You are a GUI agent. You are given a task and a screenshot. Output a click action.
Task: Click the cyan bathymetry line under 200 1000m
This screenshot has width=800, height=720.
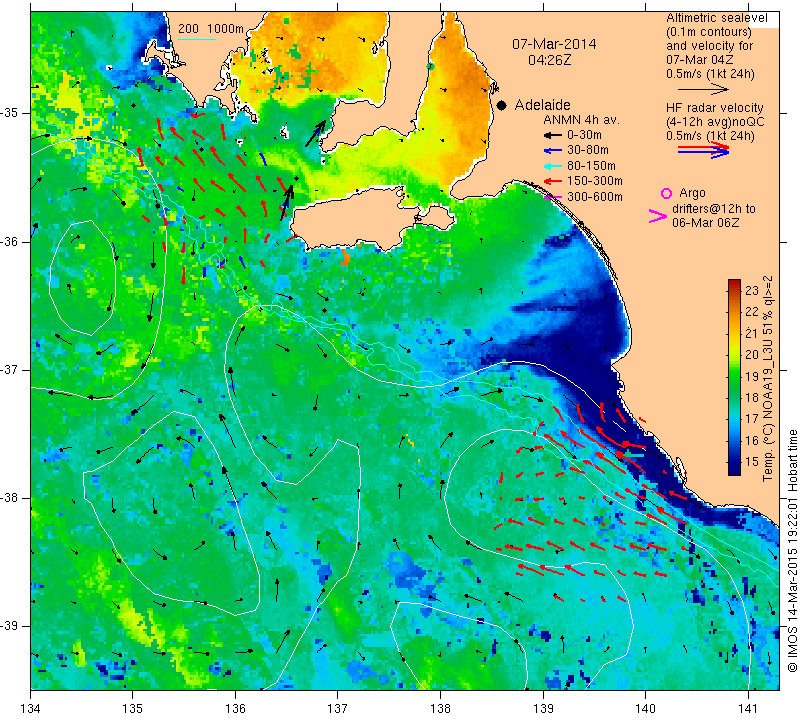pos(197,39)
